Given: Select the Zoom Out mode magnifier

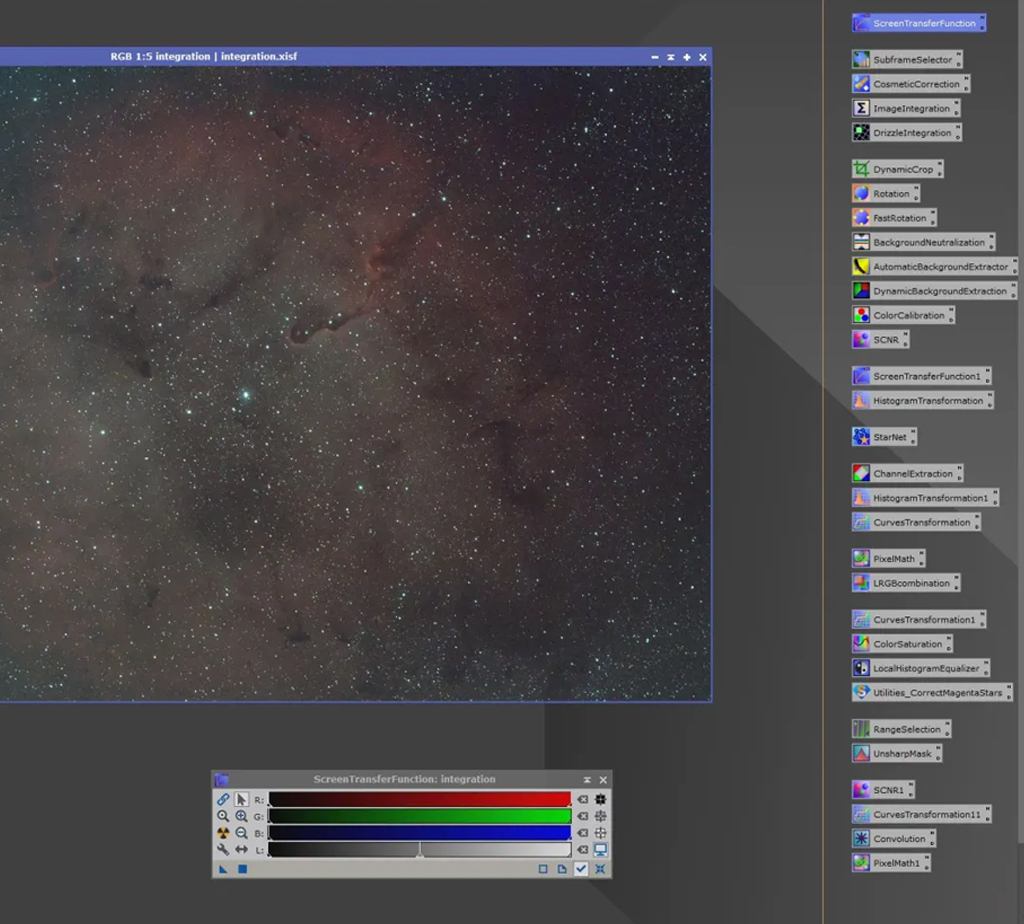Looking at the screenshot, I should pos(241,833).
